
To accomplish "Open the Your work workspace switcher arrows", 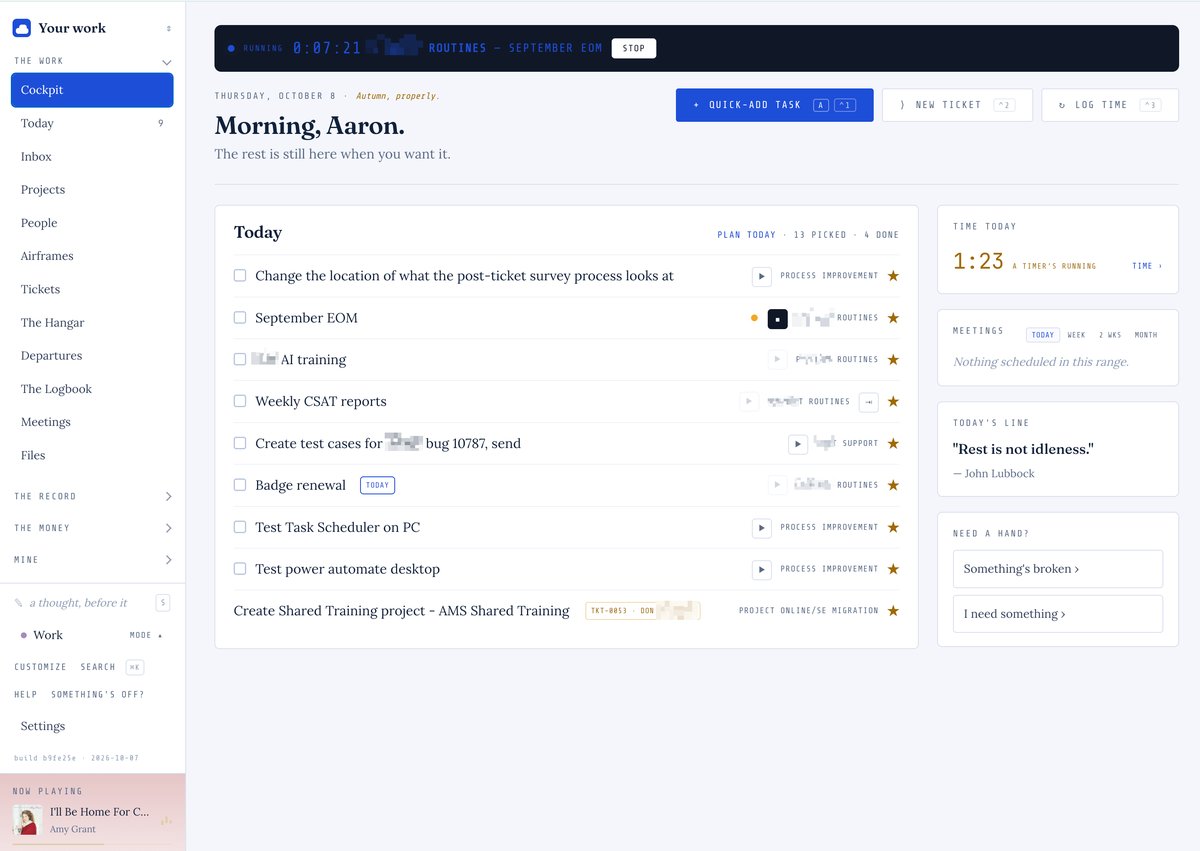I will tap(168, 29).
